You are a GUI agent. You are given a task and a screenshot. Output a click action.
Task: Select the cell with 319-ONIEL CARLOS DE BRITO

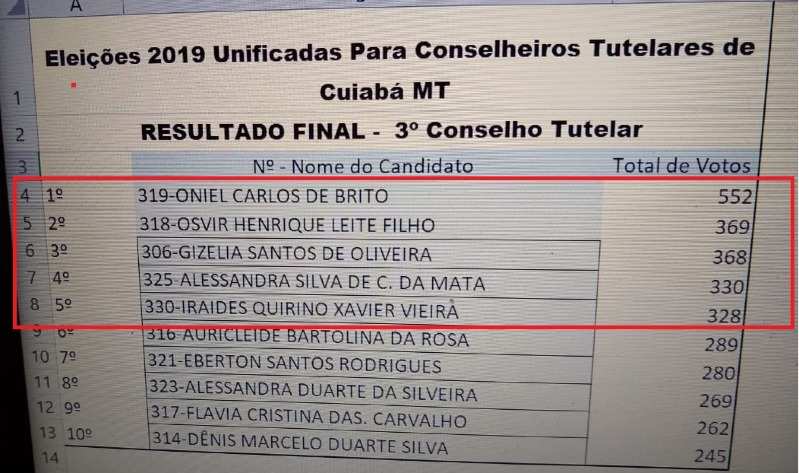[369, 196]
